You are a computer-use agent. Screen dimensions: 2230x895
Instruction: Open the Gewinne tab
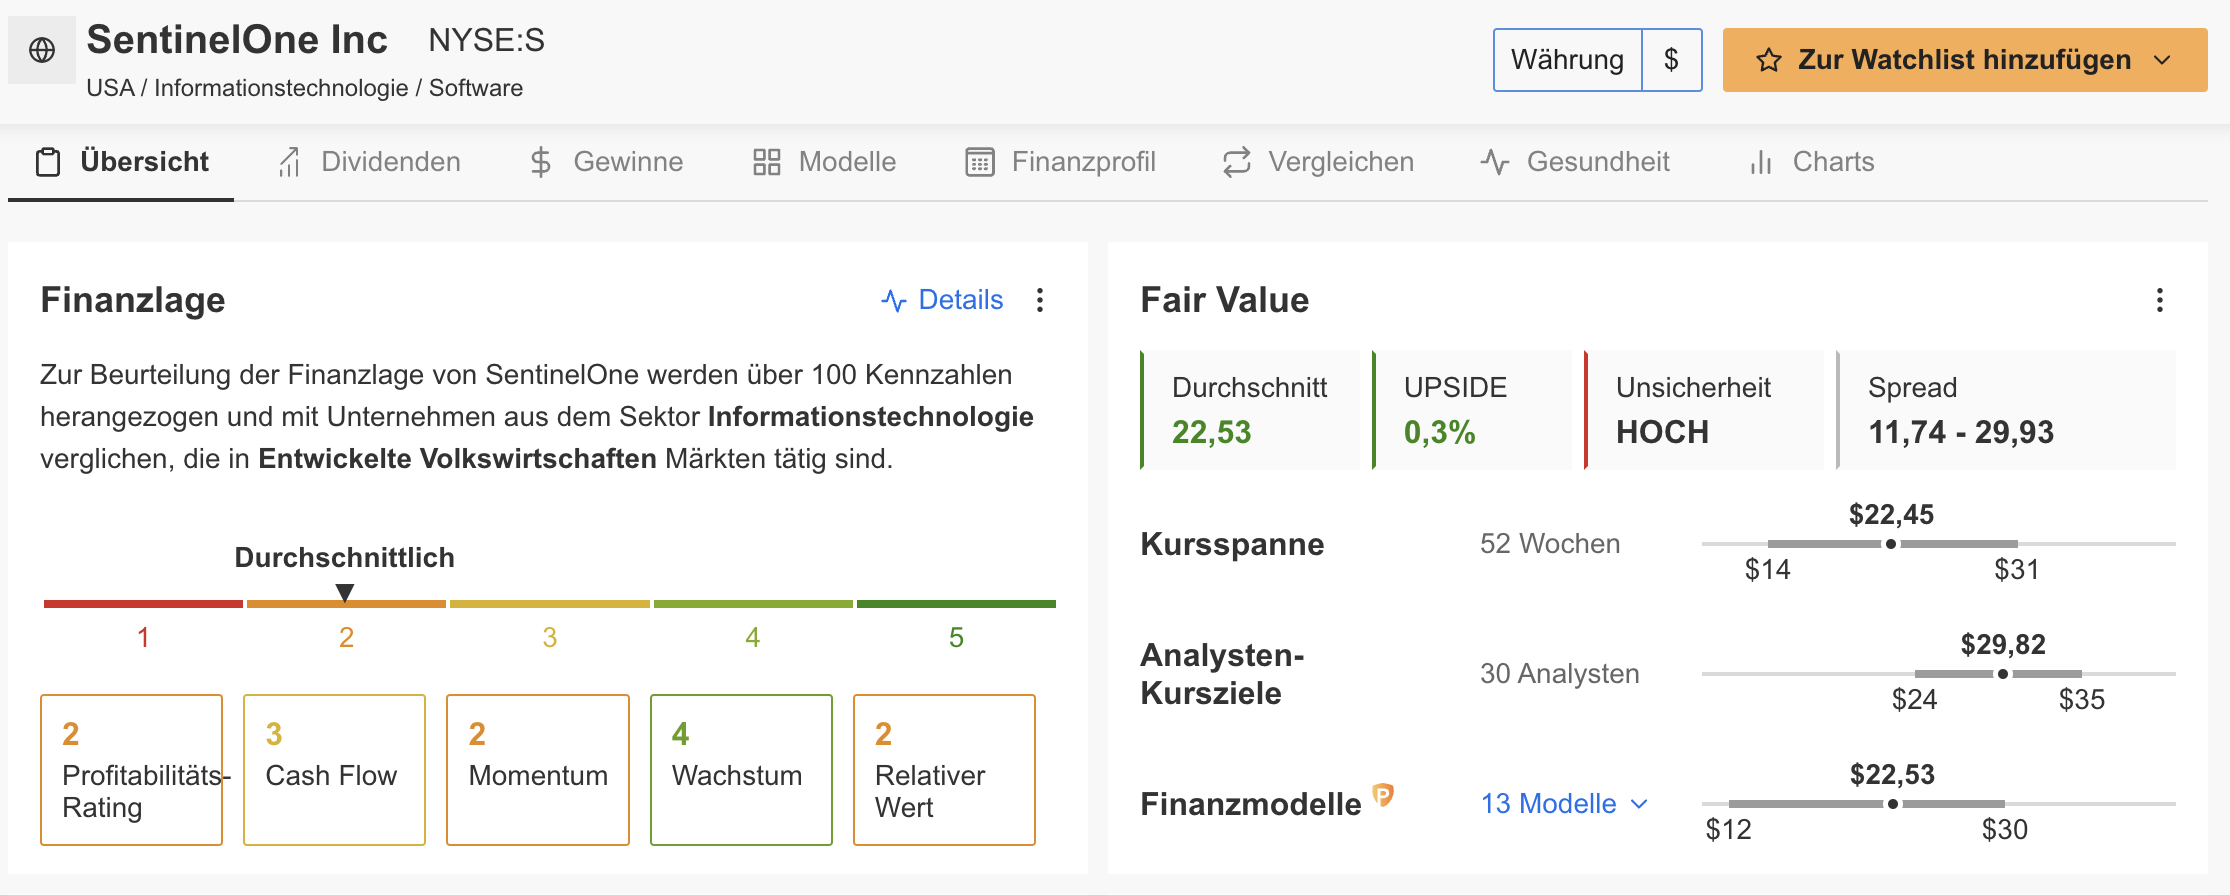[606, 162]
